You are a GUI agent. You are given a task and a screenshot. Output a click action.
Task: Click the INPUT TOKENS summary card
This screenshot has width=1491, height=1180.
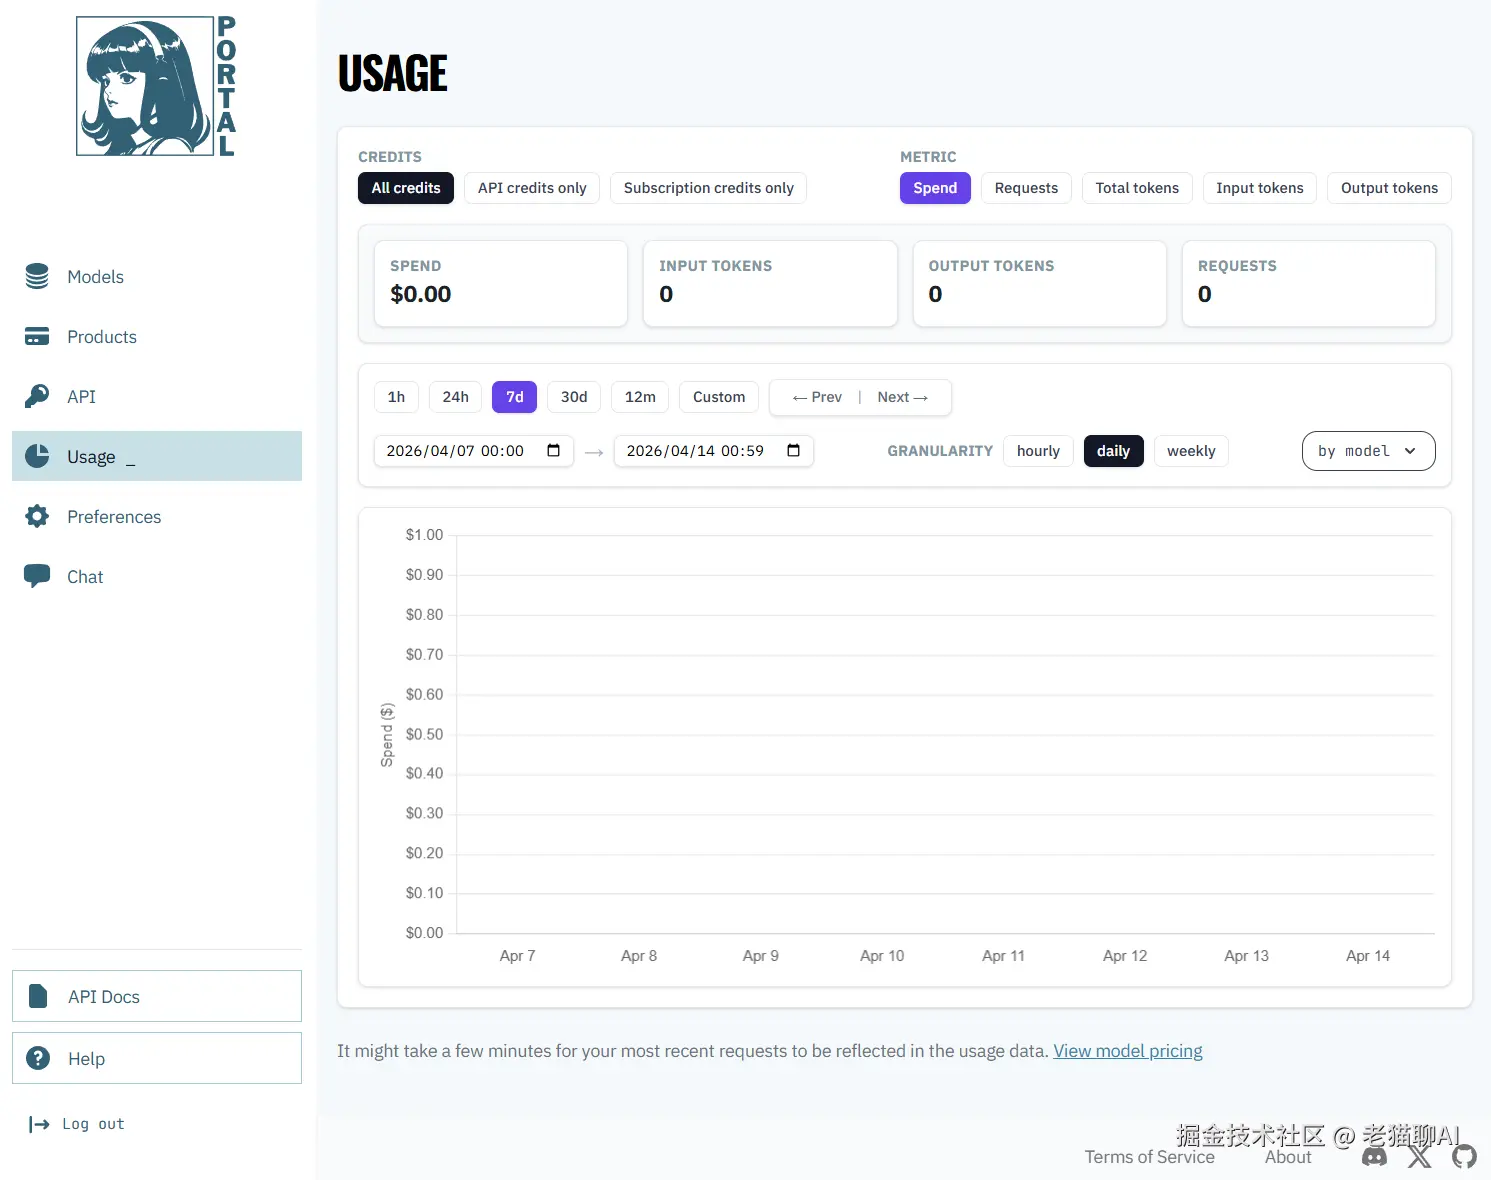click(x=770, y=283)
